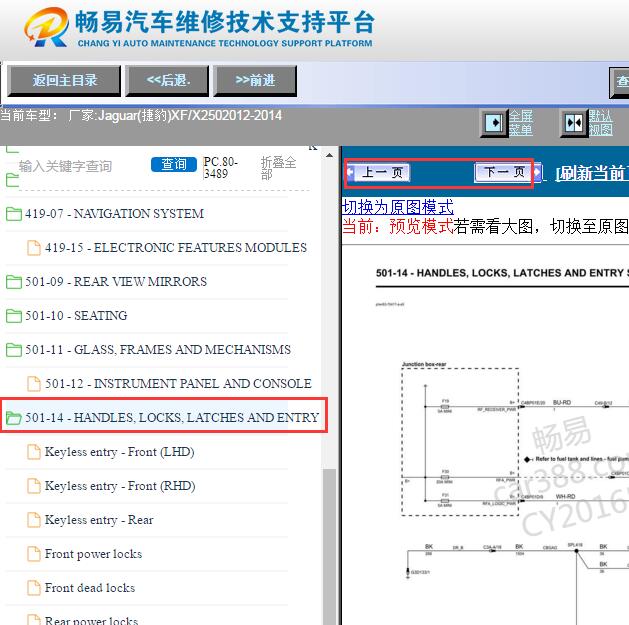The height and width of the screenshot is (625, 629).
Task: Click the 当前：预览模式 status text
Action: coord(398,227)
